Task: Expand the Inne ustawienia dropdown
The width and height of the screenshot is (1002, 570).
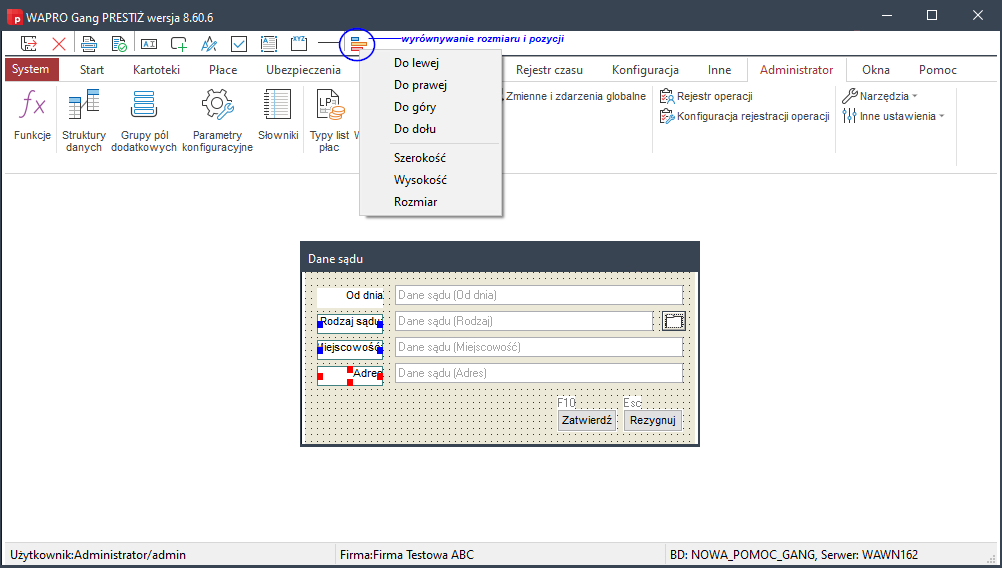Action: click(893, 116)
